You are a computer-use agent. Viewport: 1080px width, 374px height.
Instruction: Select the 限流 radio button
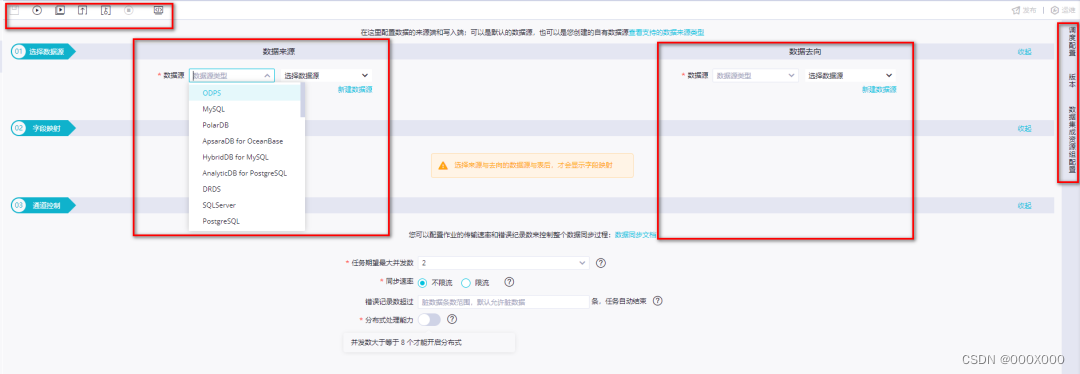tap(466, 282)
